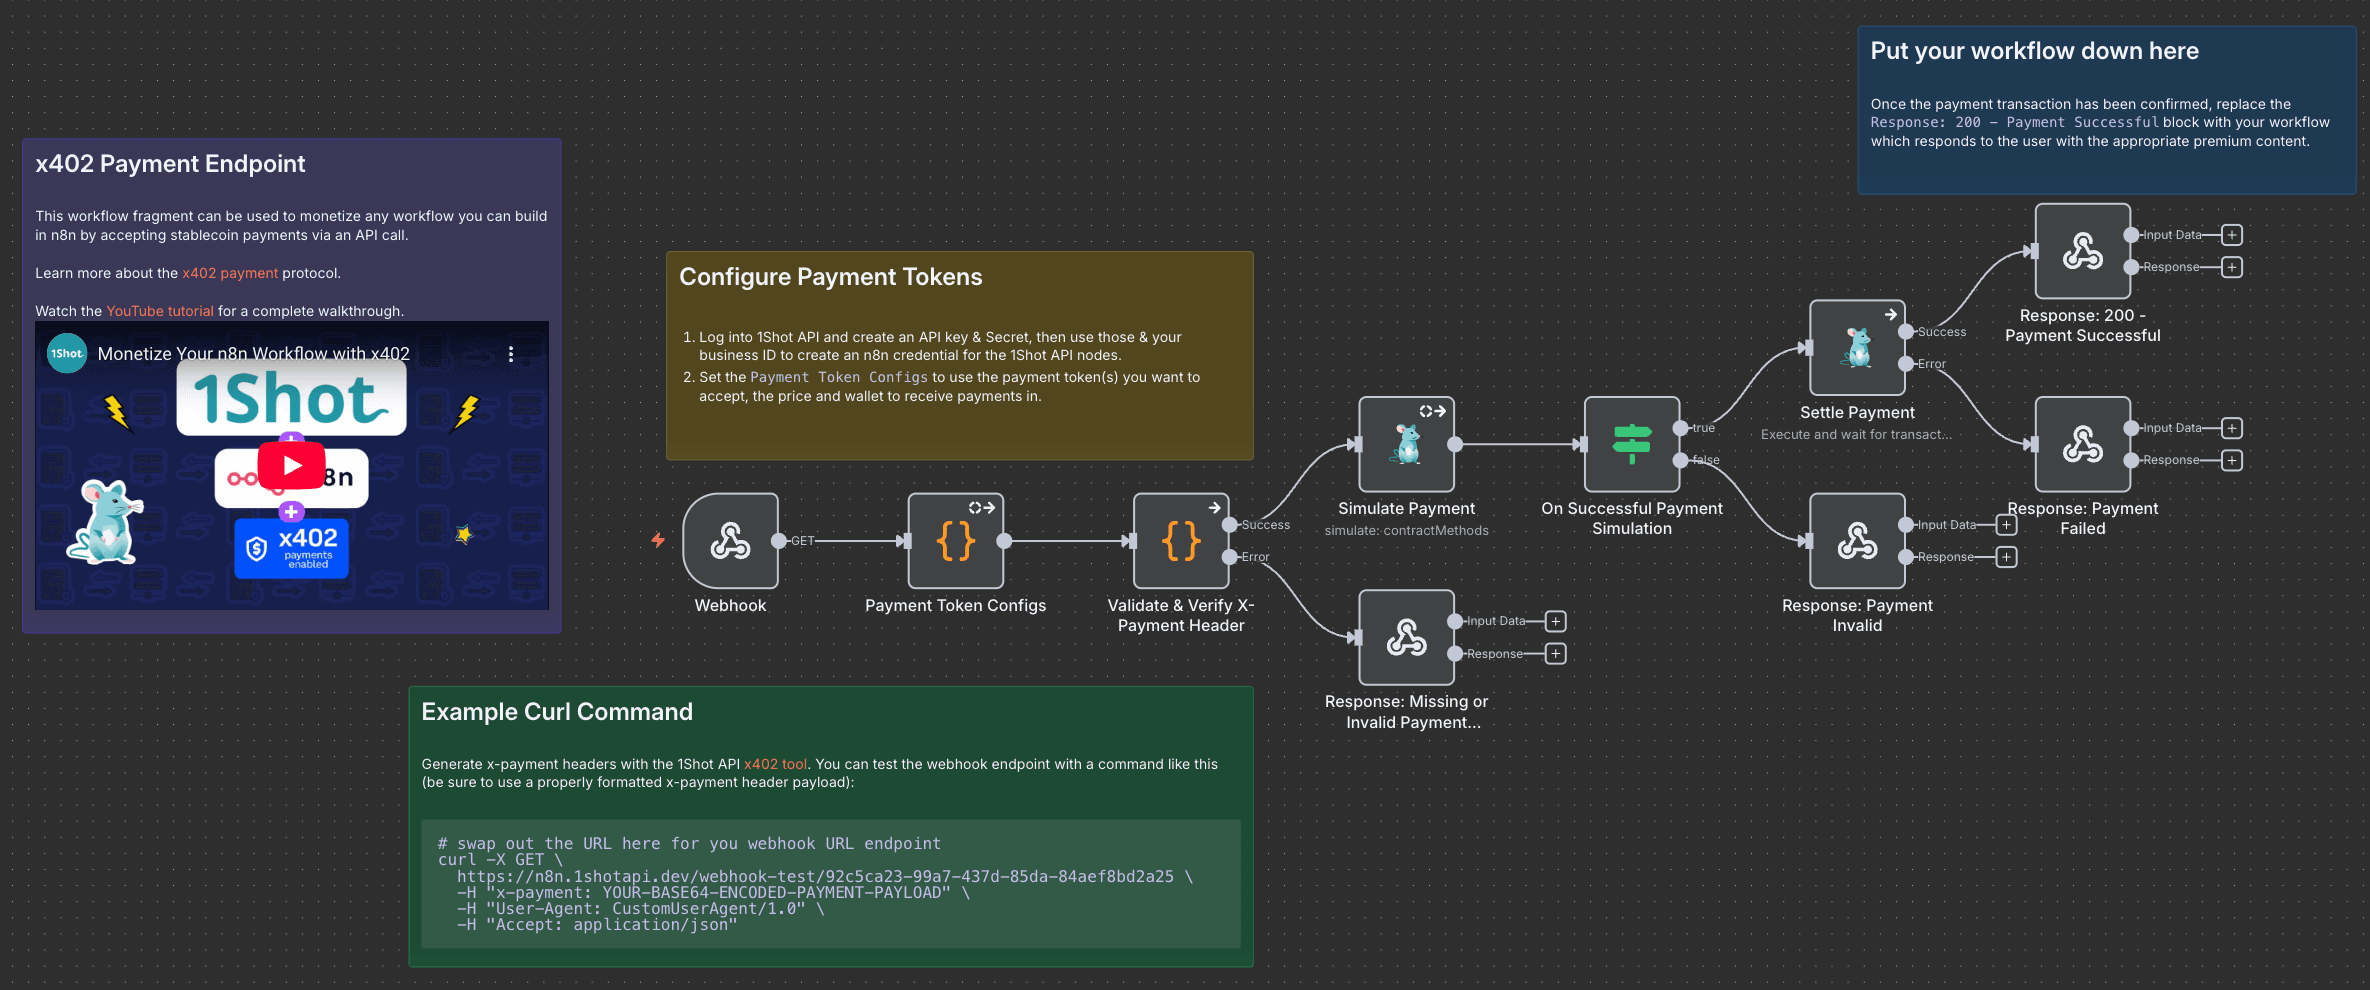The width and height of the screenshot is (2370, 990).
Task: Open the video's three-dot options menu
Action: point(511,354)
